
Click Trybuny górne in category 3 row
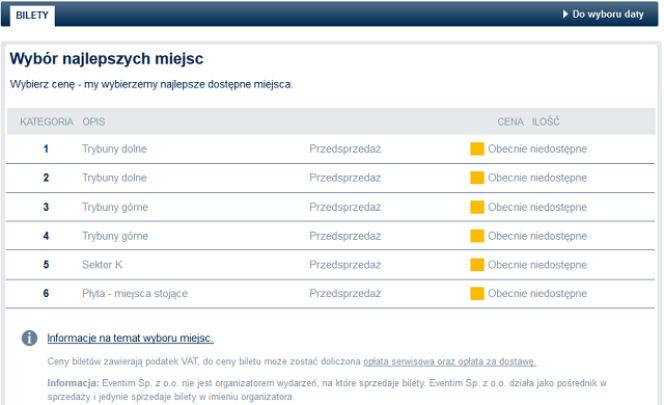coord(115,207)
